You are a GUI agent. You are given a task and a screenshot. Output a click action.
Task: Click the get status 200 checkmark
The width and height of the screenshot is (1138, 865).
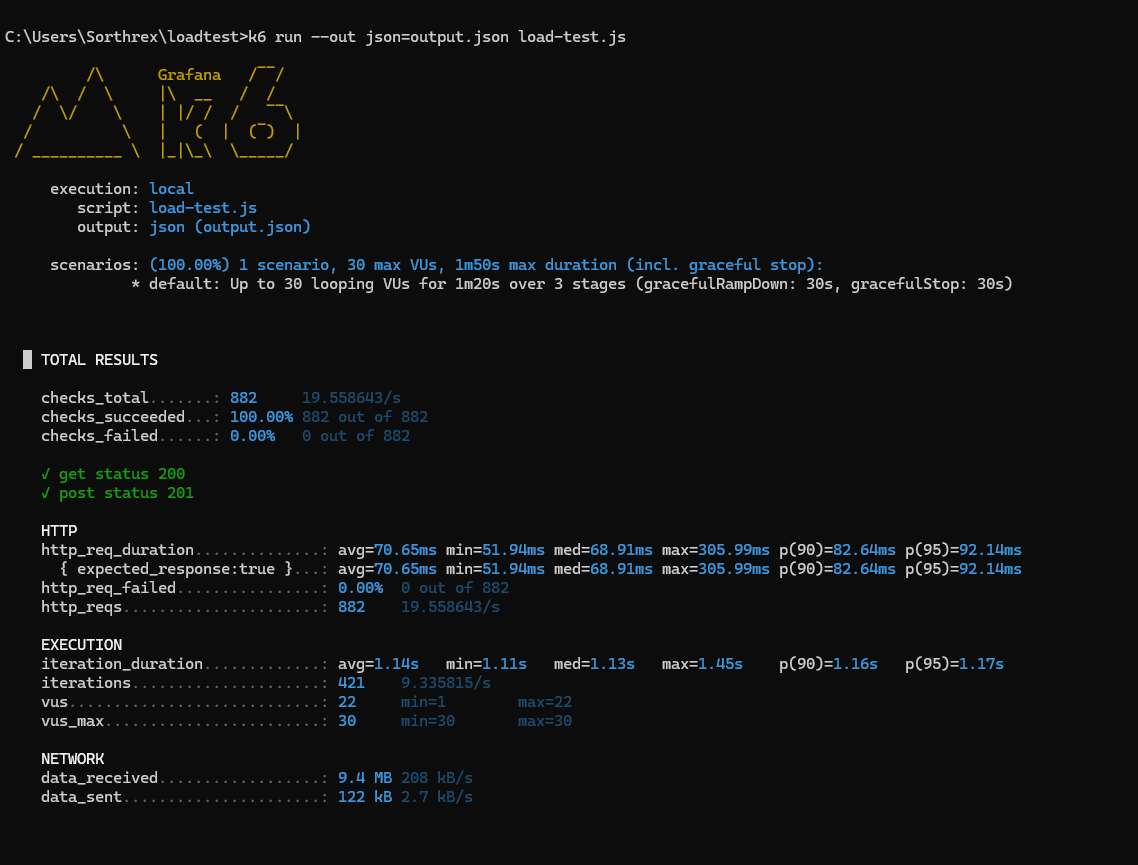coord(46,474)
